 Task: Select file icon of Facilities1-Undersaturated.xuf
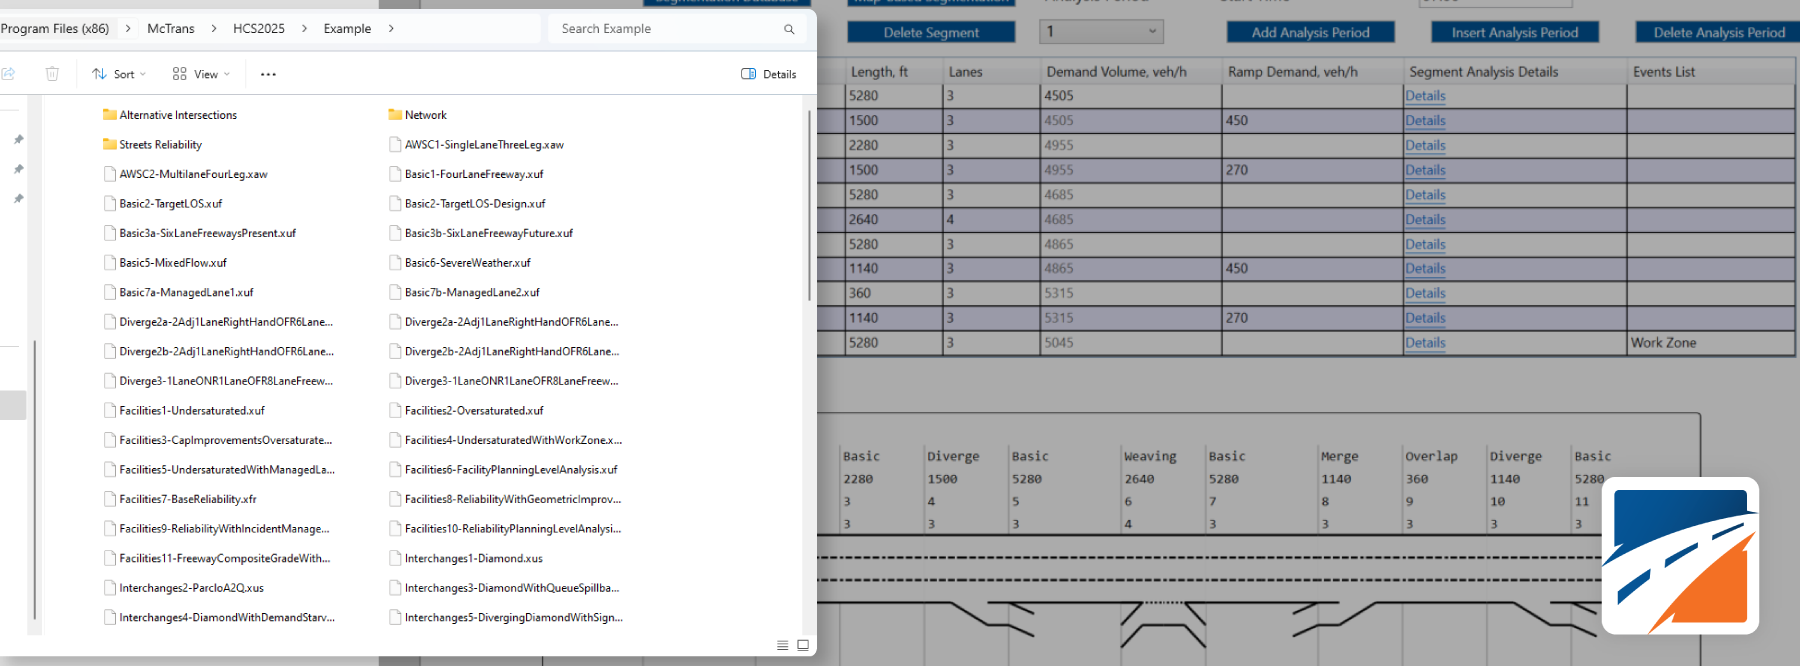pyautogui.click(x=110, y=411)
